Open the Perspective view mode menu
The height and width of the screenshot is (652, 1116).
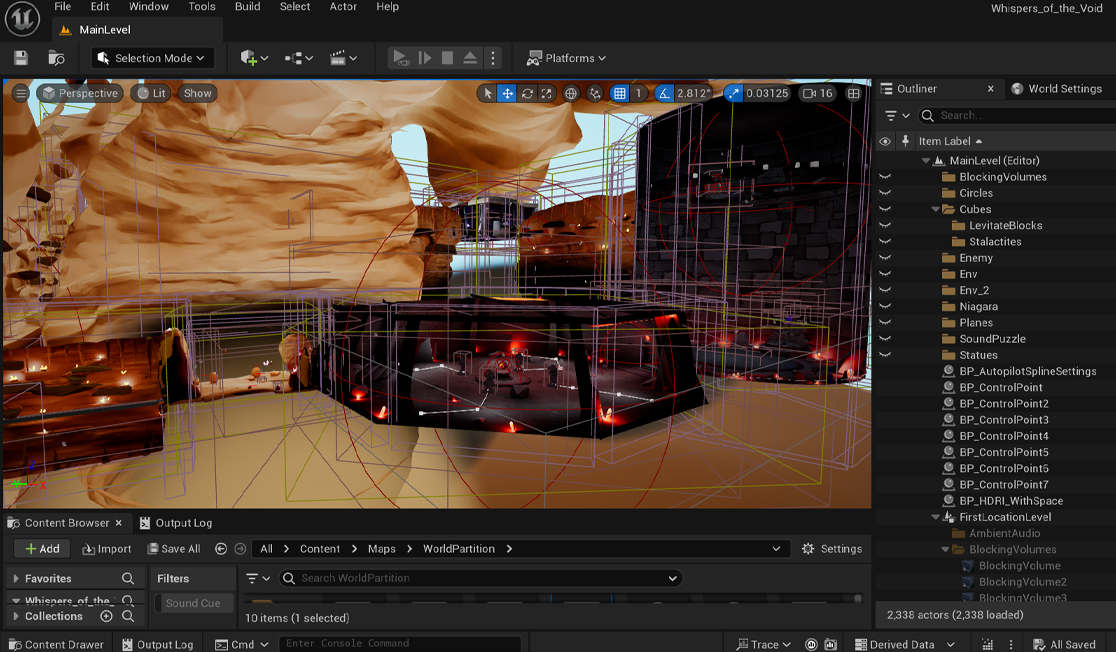pyautogui.click(x=80, y=93)
